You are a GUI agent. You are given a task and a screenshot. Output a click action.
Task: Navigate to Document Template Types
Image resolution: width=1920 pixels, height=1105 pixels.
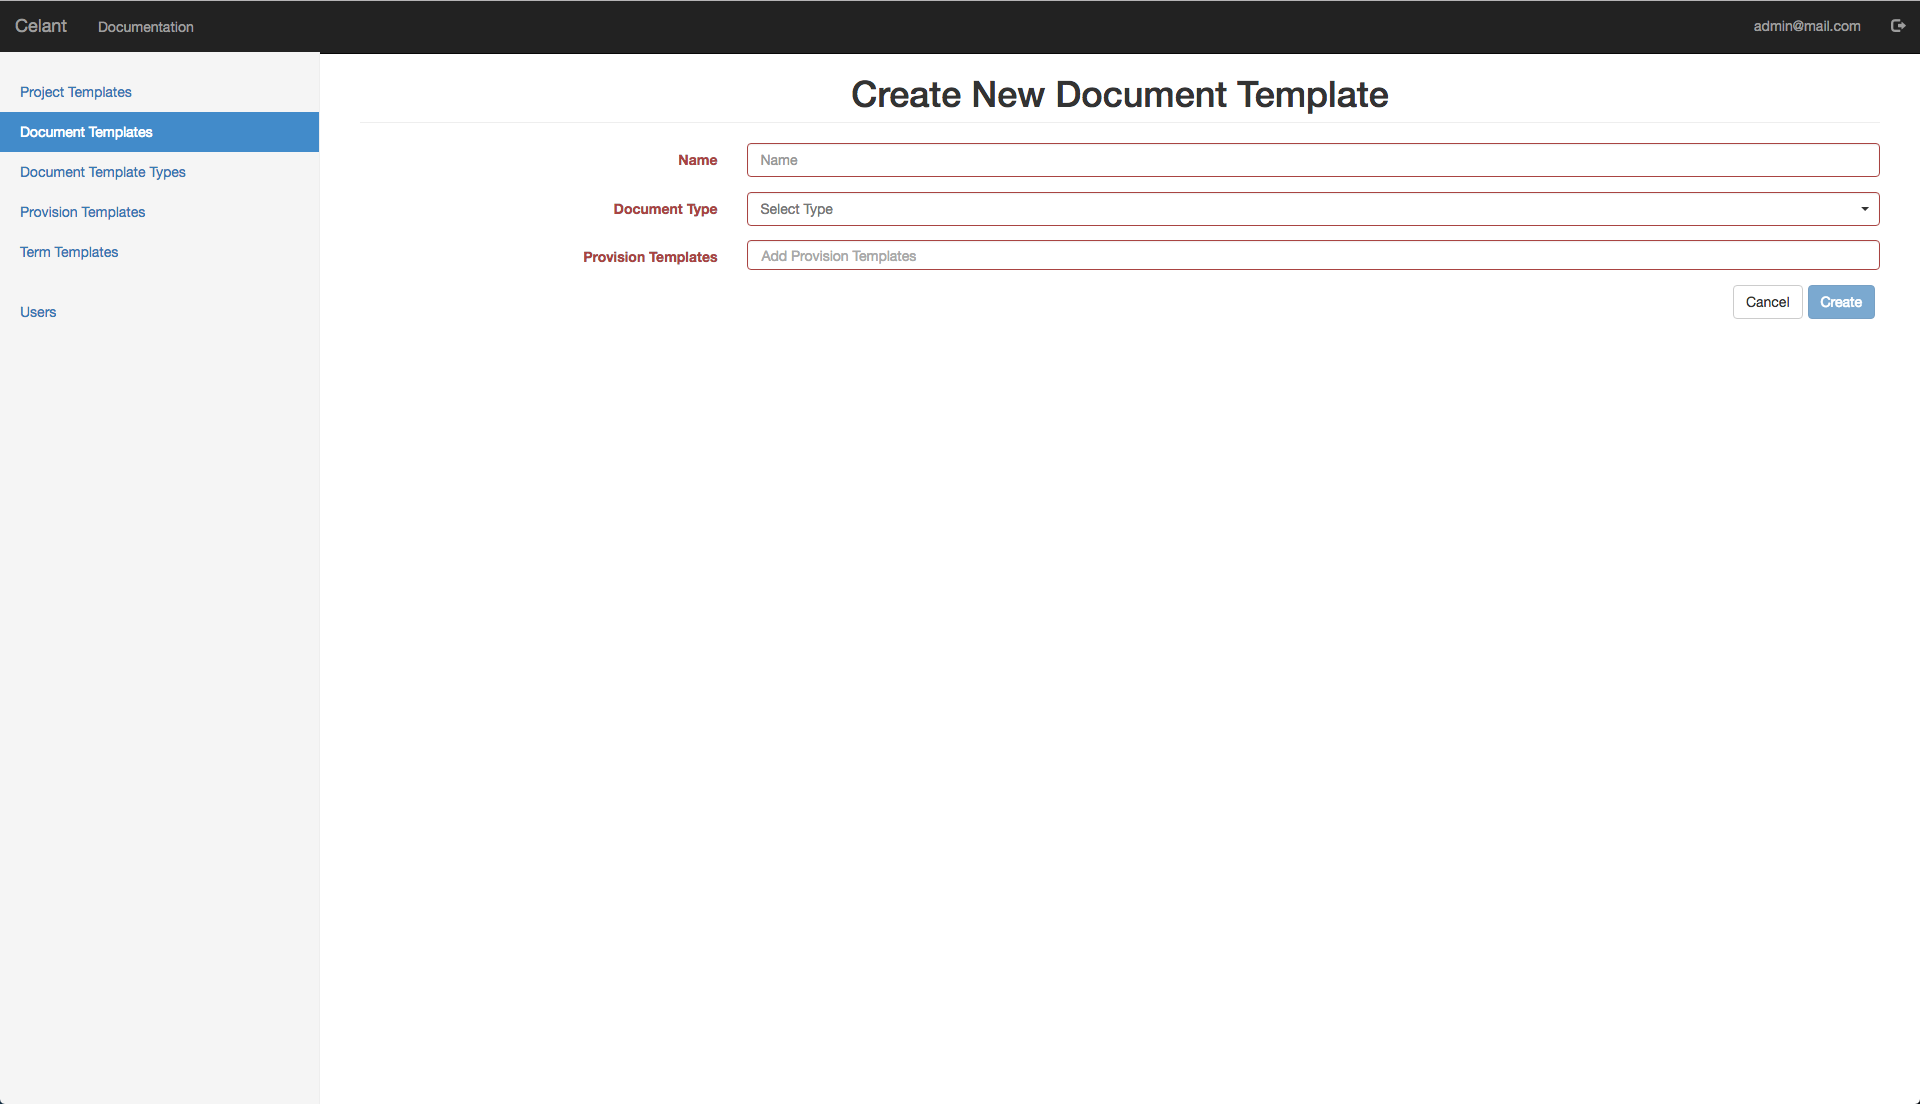click(x=102, y=172)
